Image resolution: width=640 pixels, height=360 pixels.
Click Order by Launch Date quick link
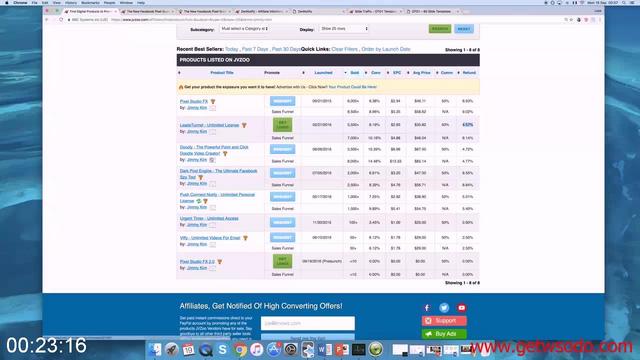386,49
